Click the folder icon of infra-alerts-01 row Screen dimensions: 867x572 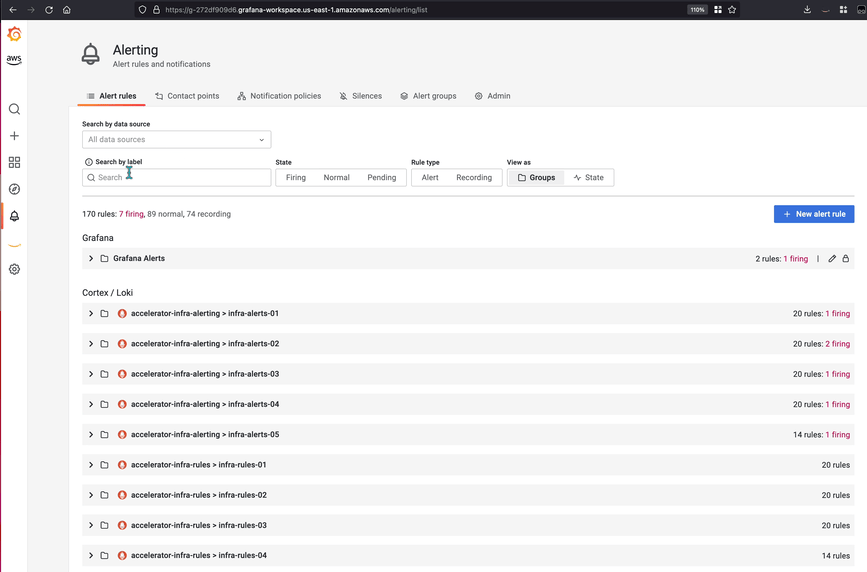[104, 314]
